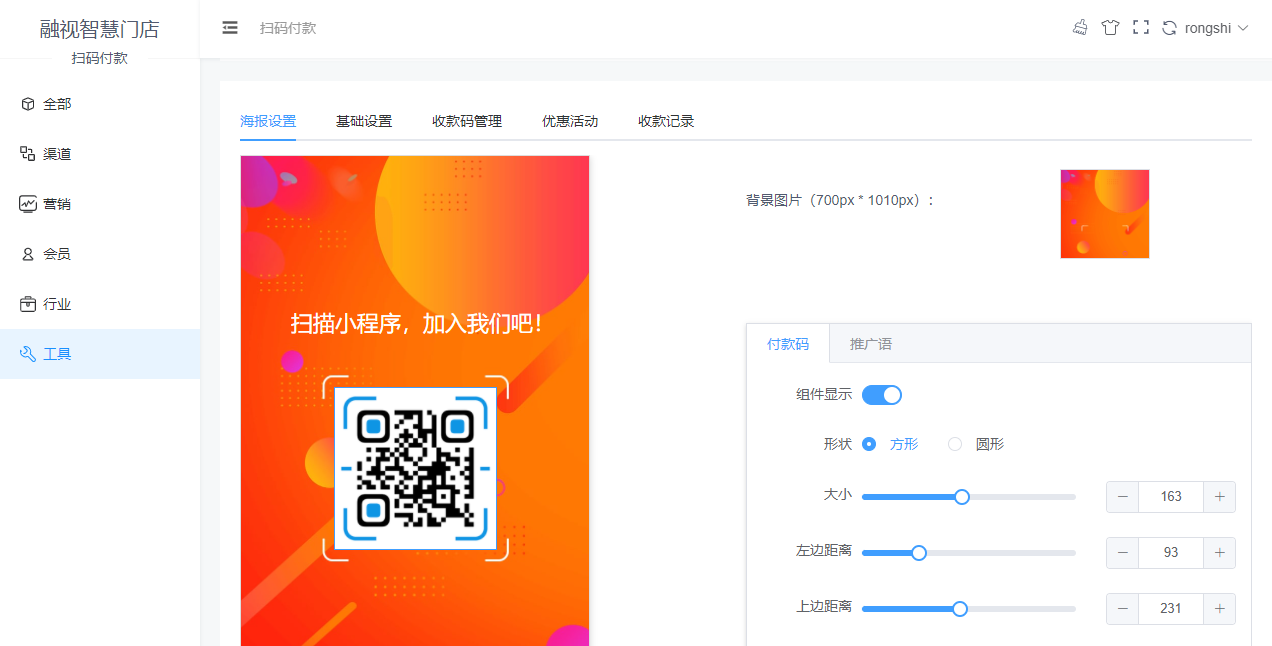Click the 左边距离 slider handle
1272x646 pixels.
pyautogui.click(x=919, y=553)
